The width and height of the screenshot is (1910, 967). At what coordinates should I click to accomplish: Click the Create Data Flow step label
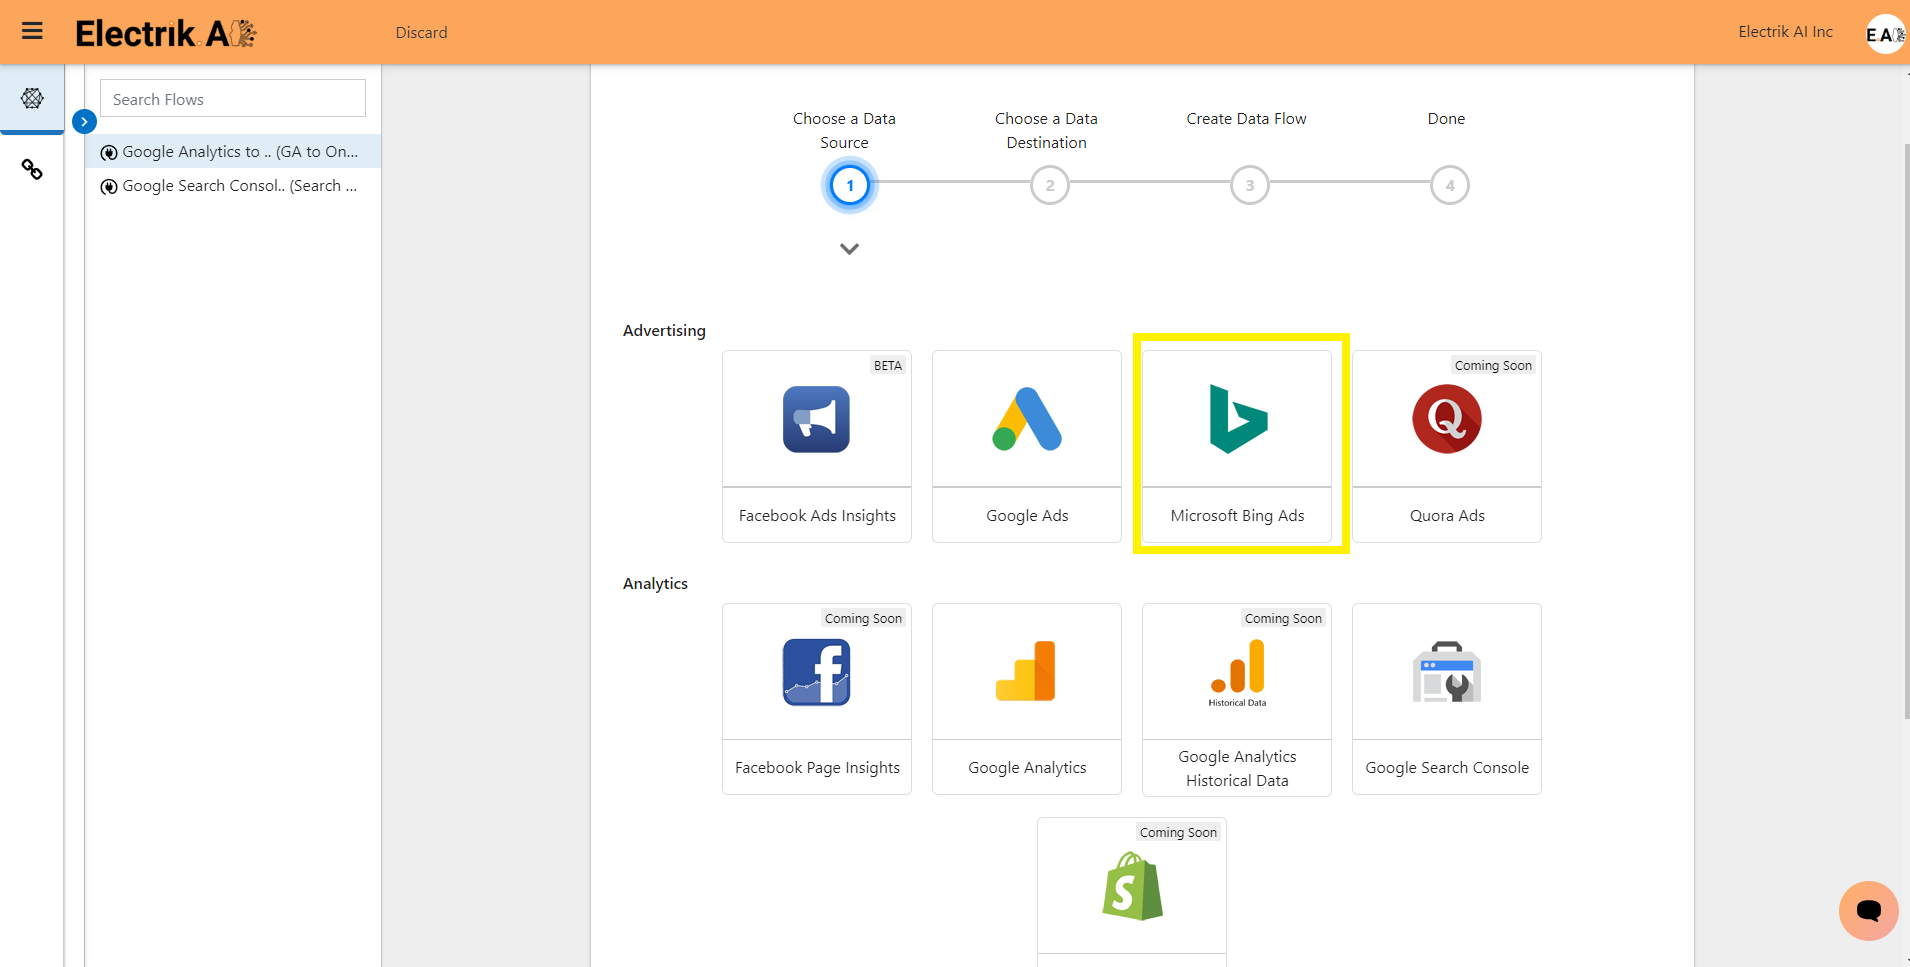click(x=1246, y=119)
